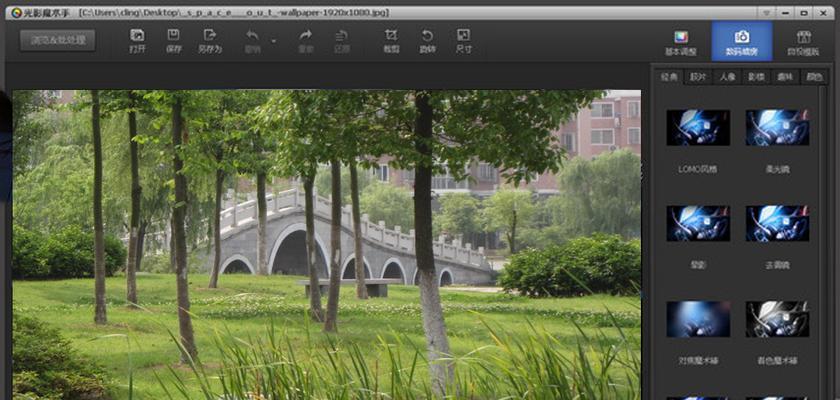Expand the undo history dropdown arrow

(x=274, y=41)
